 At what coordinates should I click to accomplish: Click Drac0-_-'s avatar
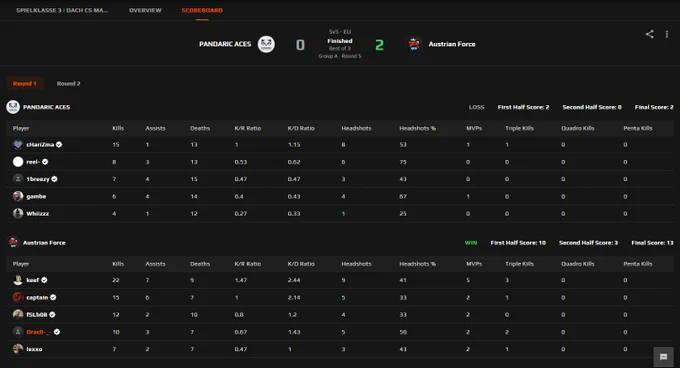18,332
